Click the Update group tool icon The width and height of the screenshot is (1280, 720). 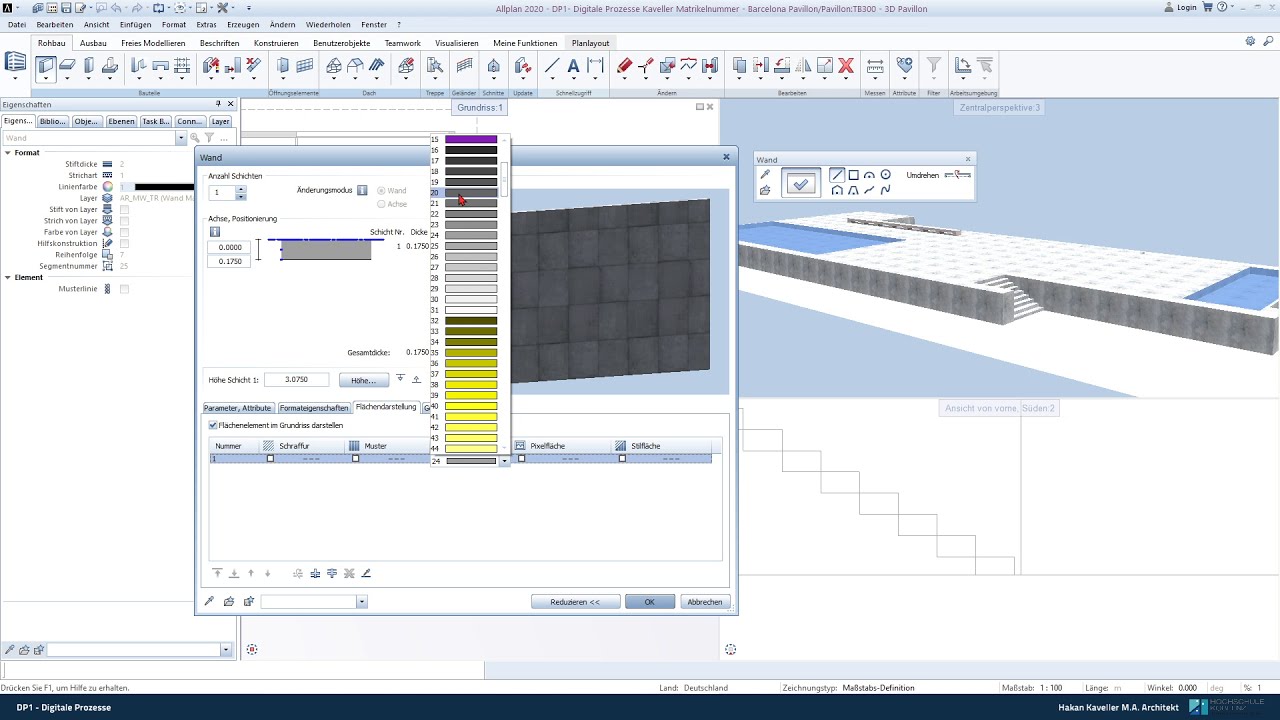(x=523, y=66)
